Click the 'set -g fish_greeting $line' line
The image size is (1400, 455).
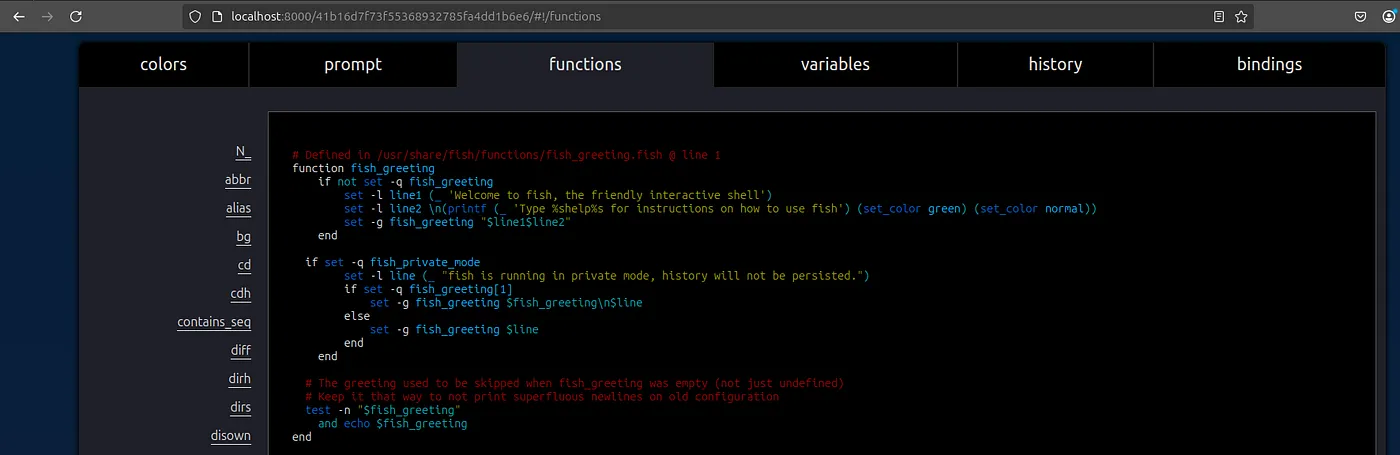454,329
